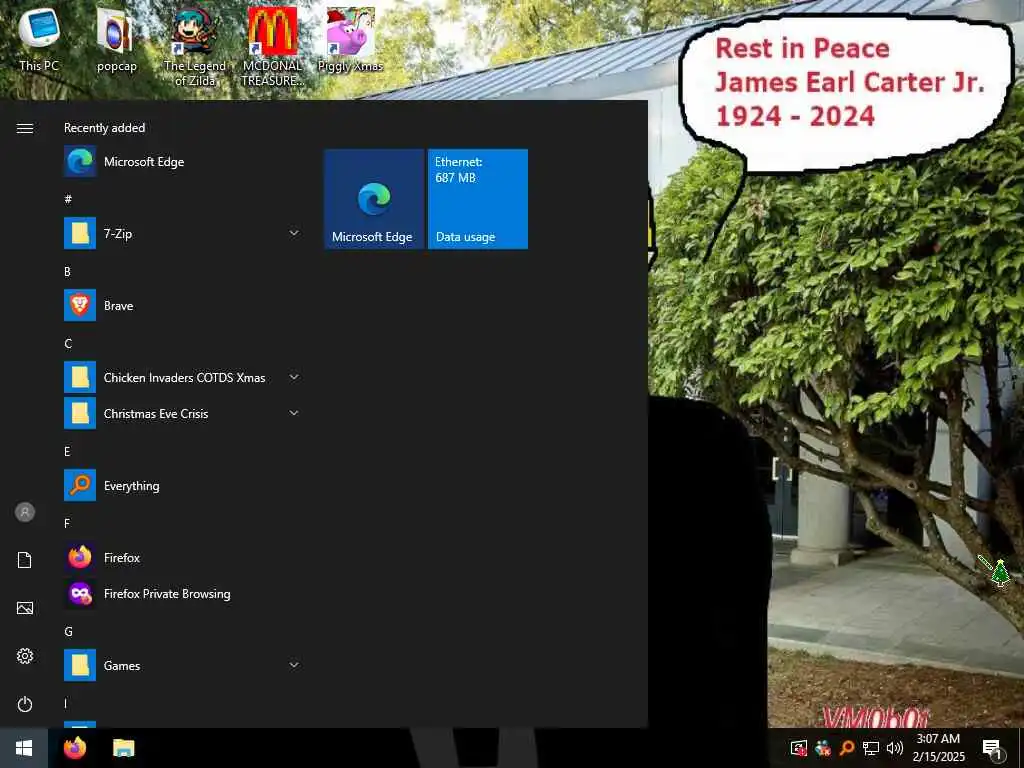Click the Everything magnifier tray icon
This screenshot has height=768, width=1024.
pos(847,748)
